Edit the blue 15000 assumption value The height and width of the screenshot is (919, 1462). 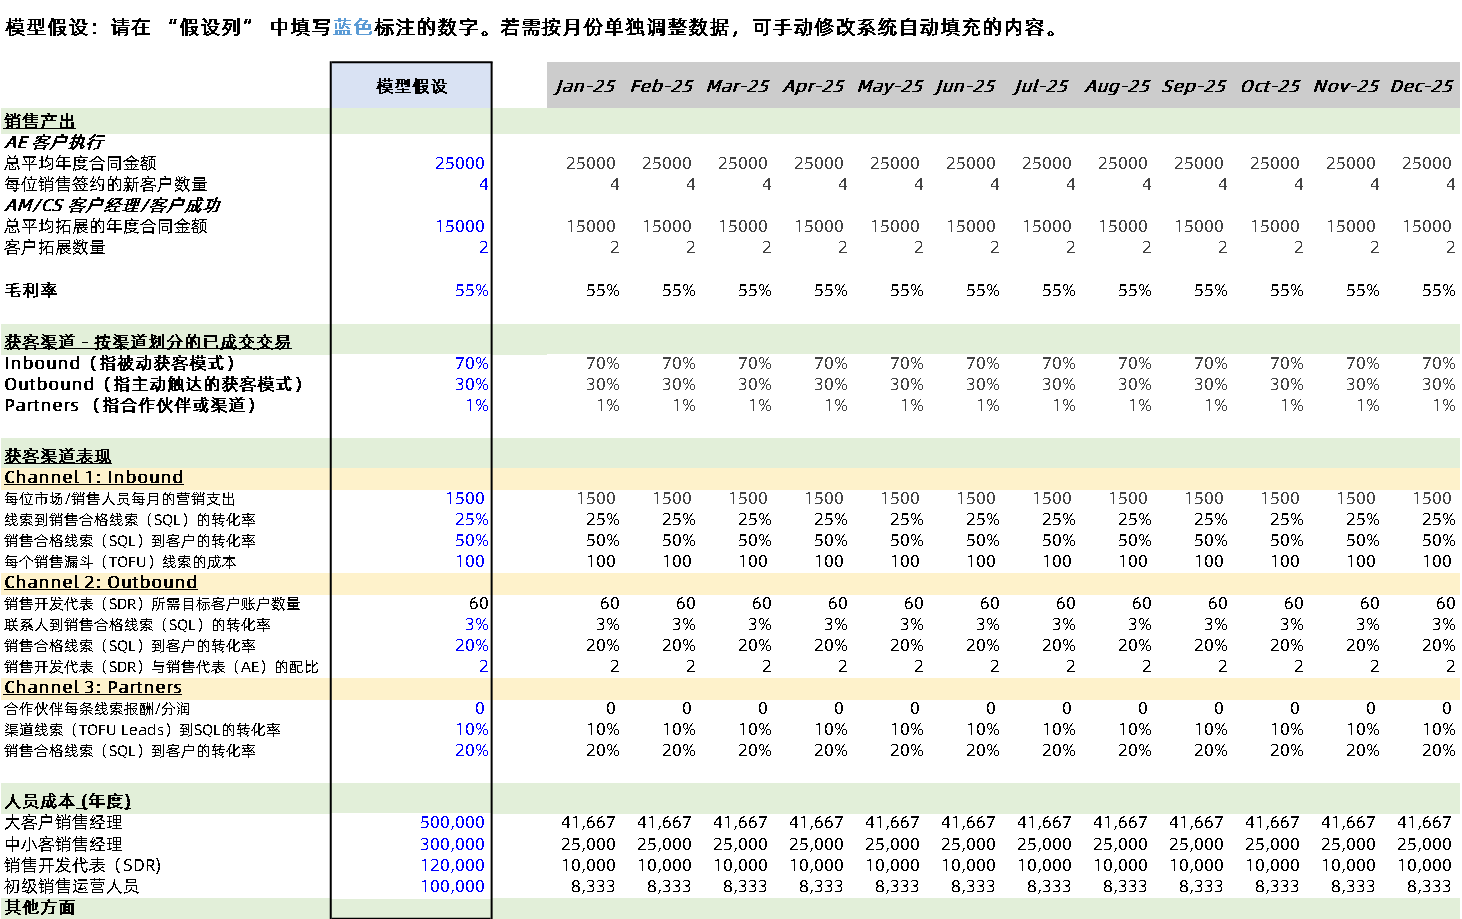tap(459, 226)
